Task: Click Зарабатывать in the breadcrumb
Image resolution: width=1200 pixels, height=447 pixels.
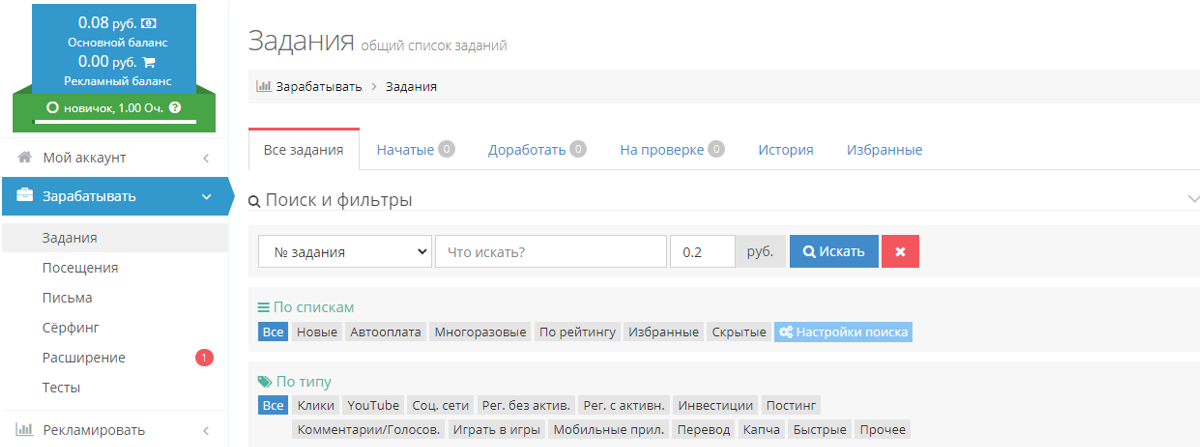Action: (319, 86)
